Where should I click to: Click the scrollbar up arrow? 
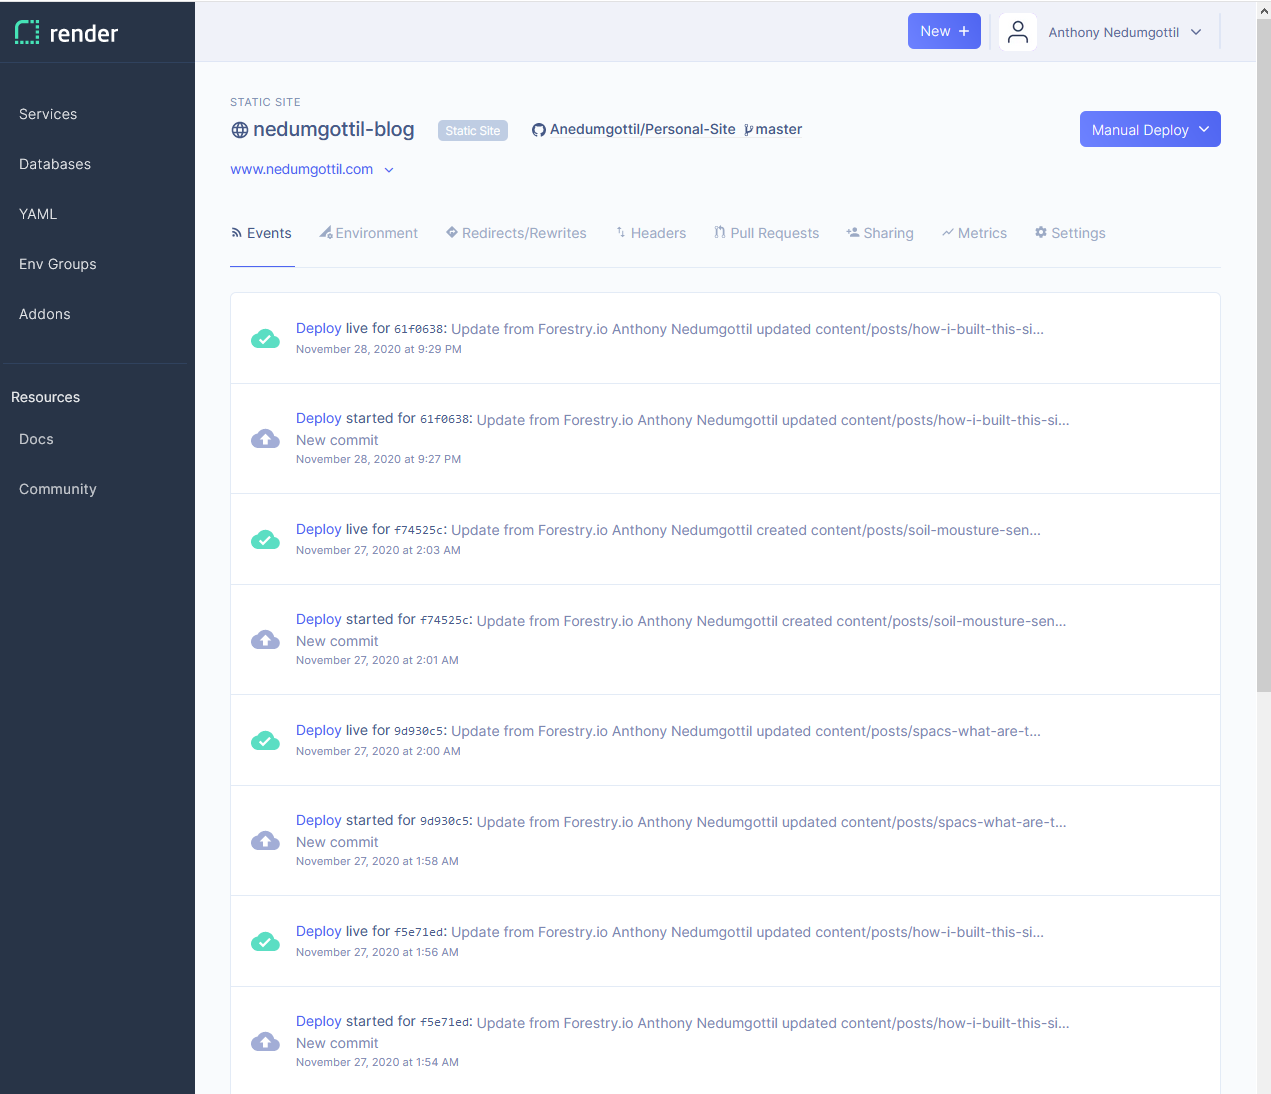[1264, 10]
